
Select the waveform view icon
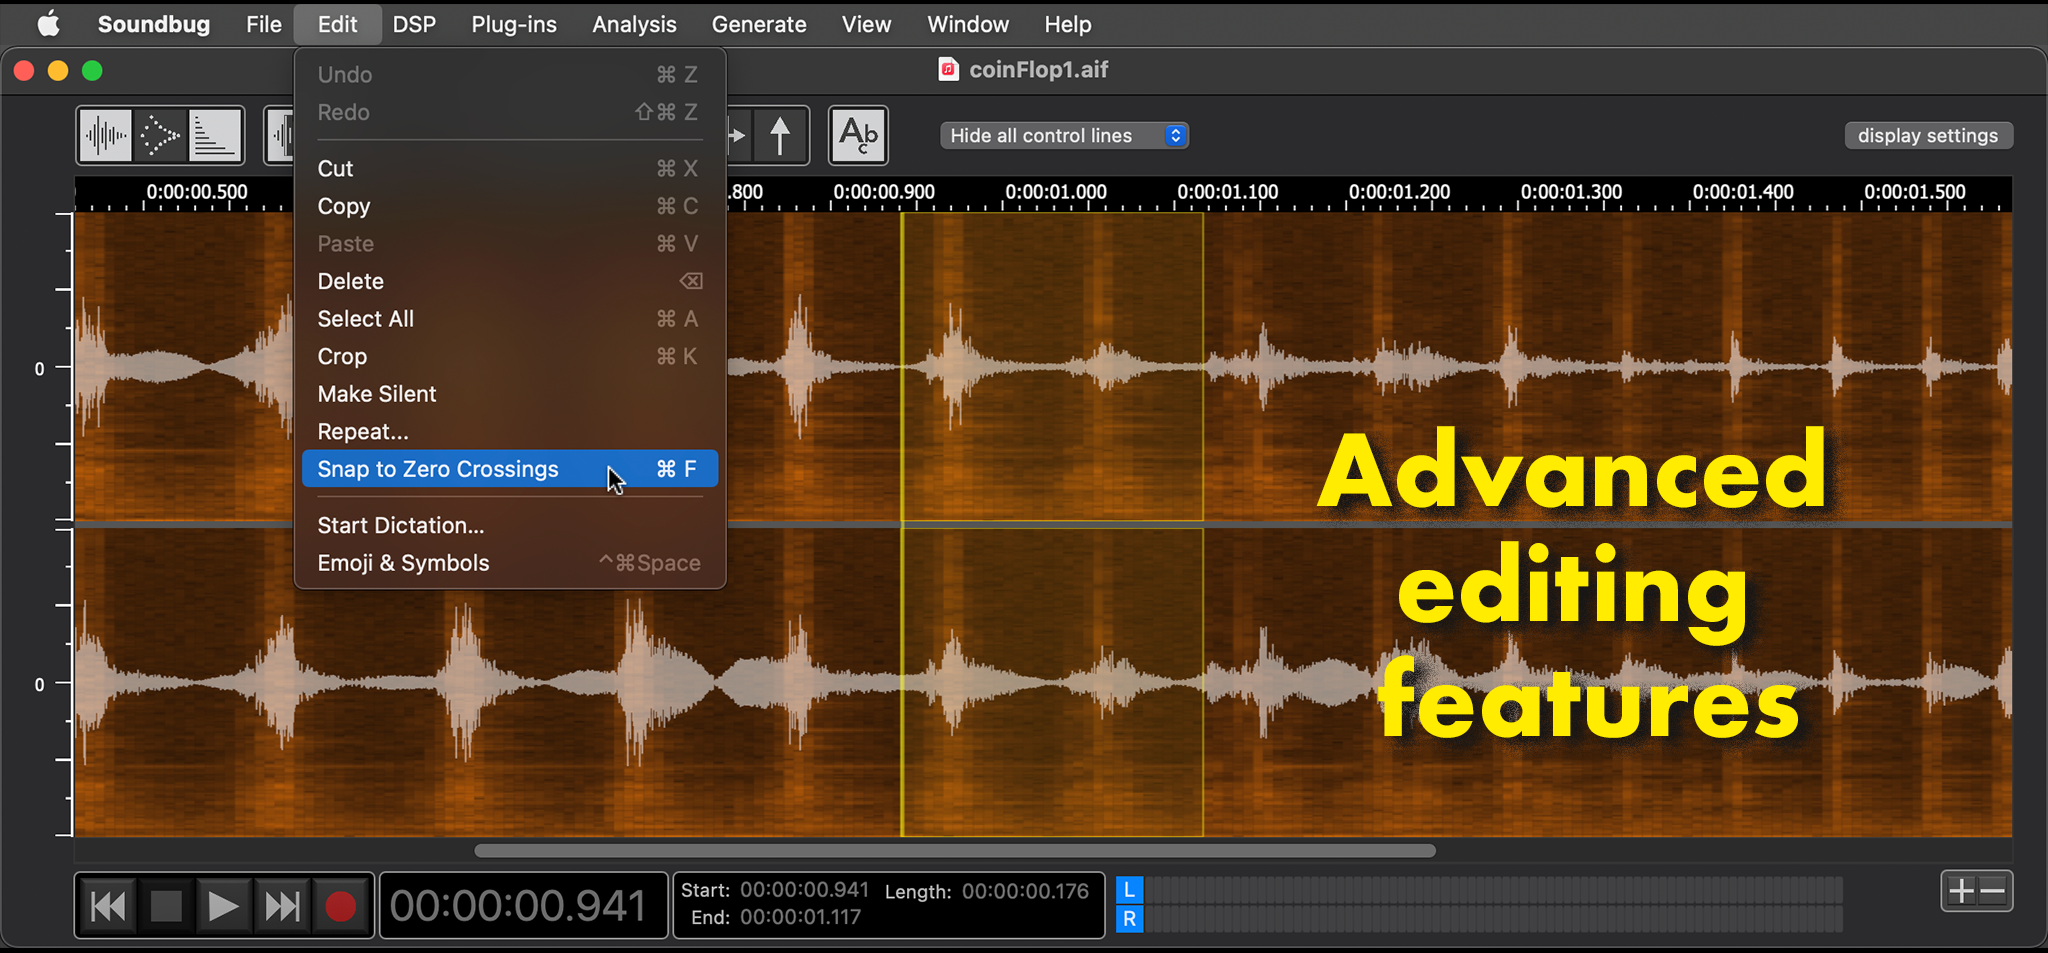(x=106, y=136)
